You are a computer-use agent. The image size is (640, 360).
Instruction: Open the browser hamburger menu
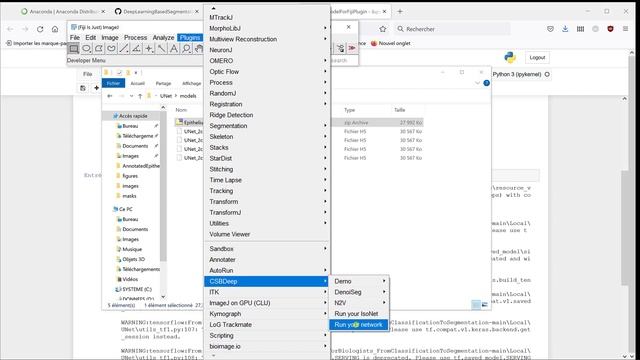(x=625, y=29)
